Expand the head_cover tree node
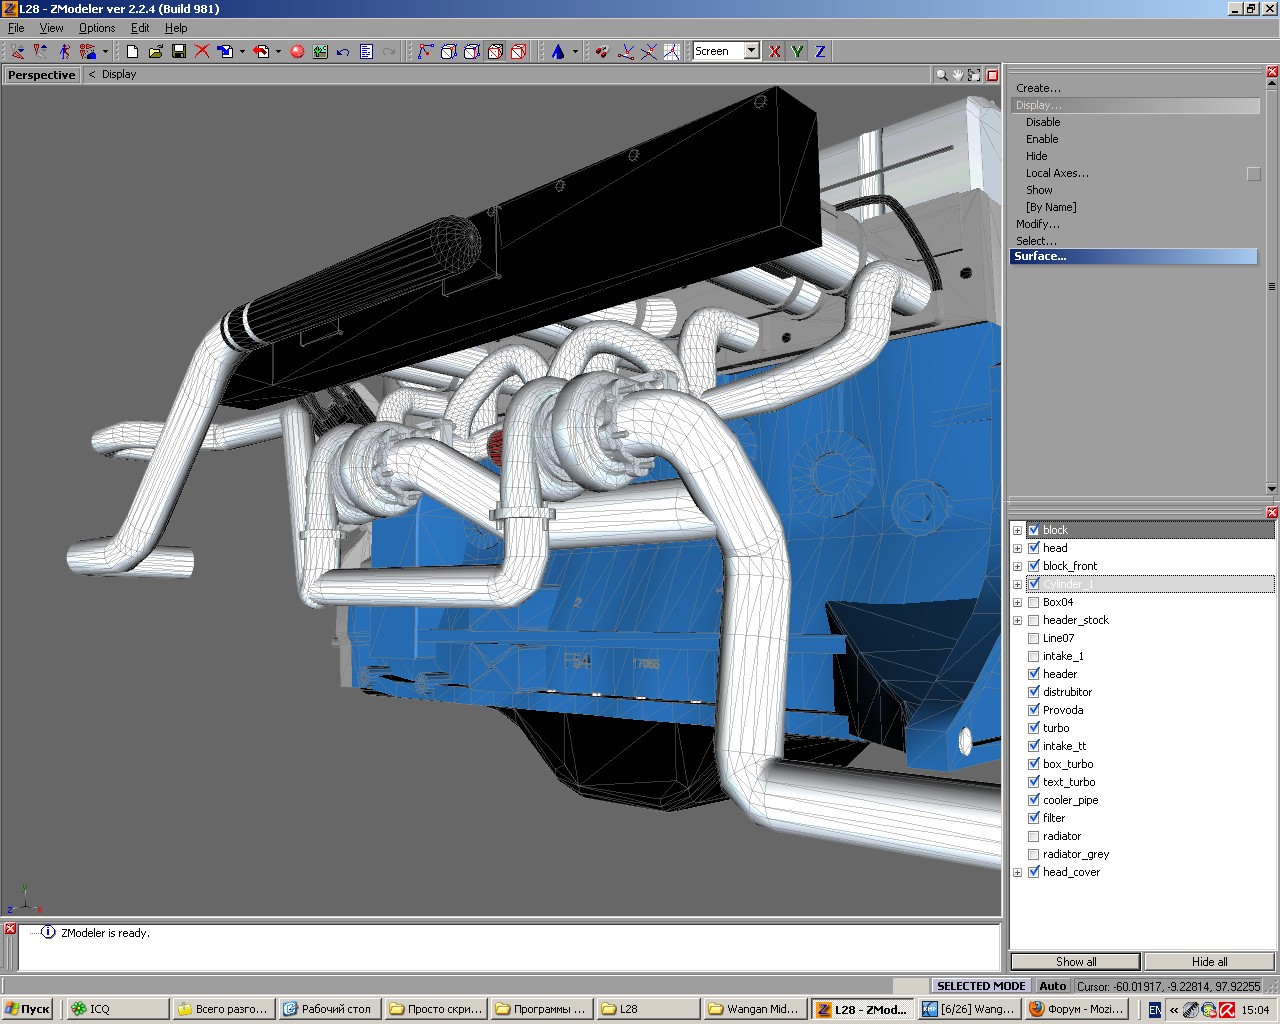 [1017, 872]
